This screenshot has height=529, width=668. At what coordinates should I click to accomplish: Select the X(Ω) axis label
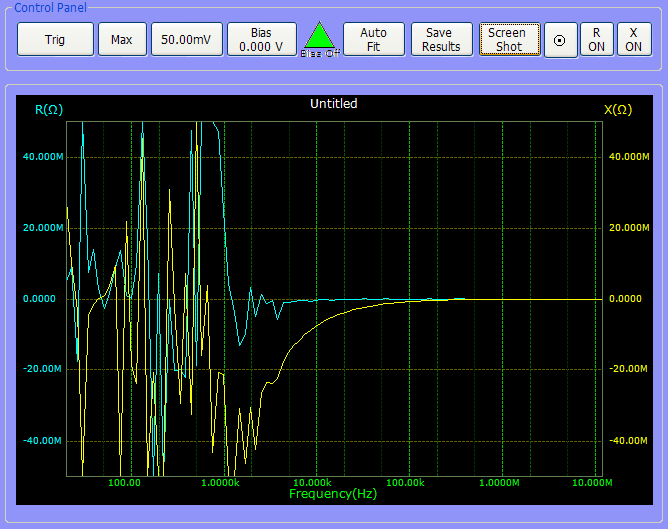[x=619, y=110]
